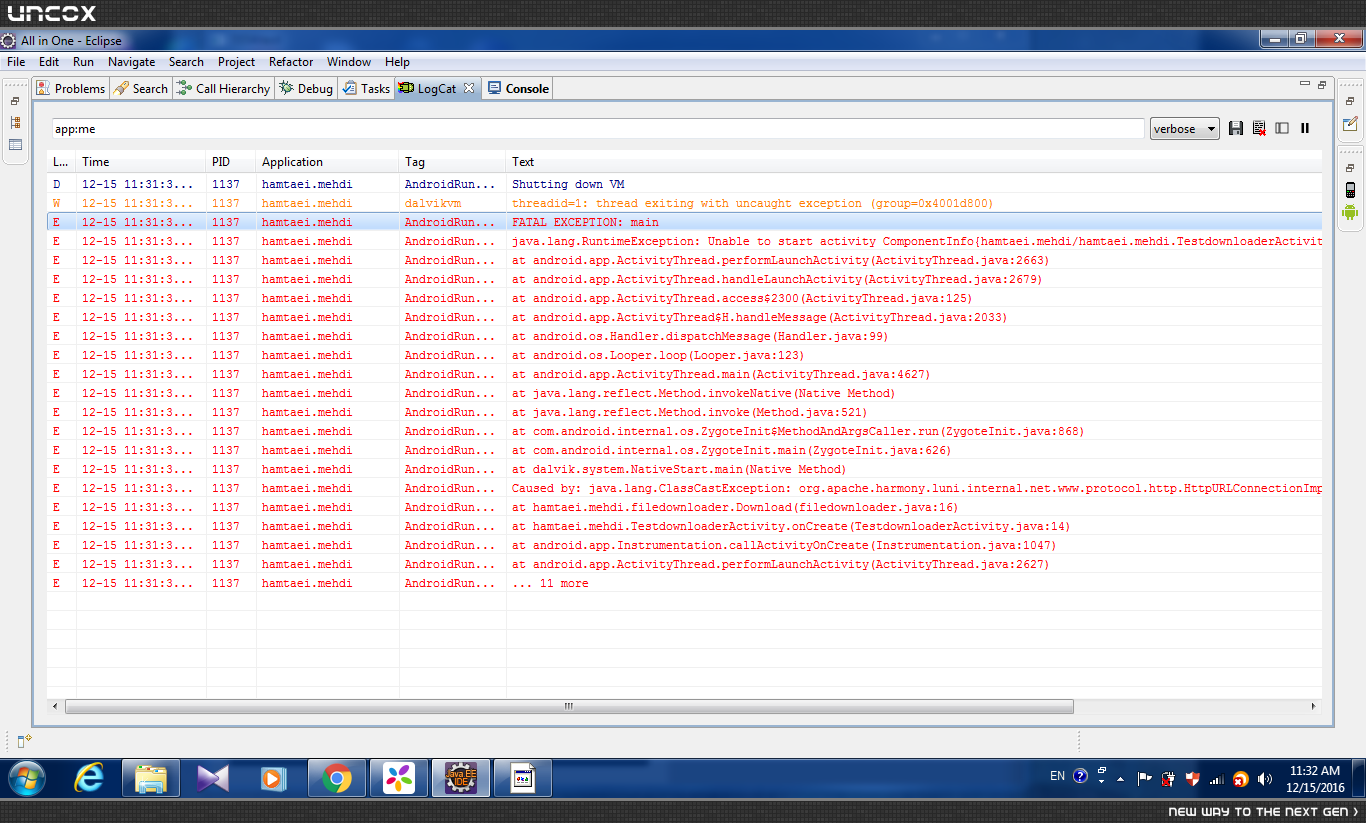The image size is (1366, 823).
Task: Restore the upper right trim stack
Action: click(1350, 101)
